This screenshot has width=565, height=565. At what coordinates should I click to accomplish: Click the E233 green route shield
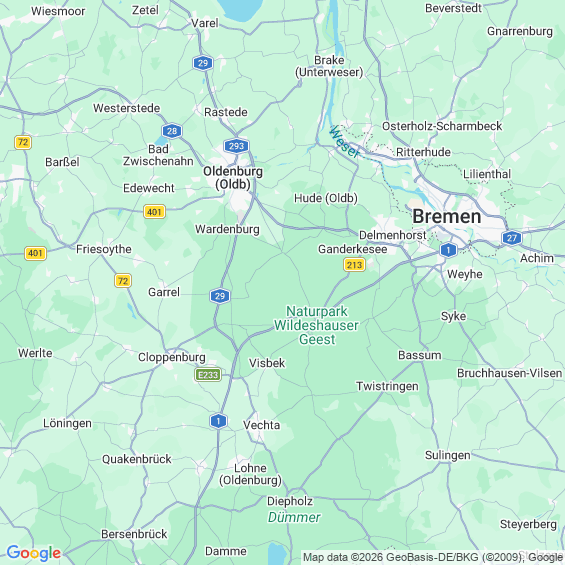pos(208,375)
